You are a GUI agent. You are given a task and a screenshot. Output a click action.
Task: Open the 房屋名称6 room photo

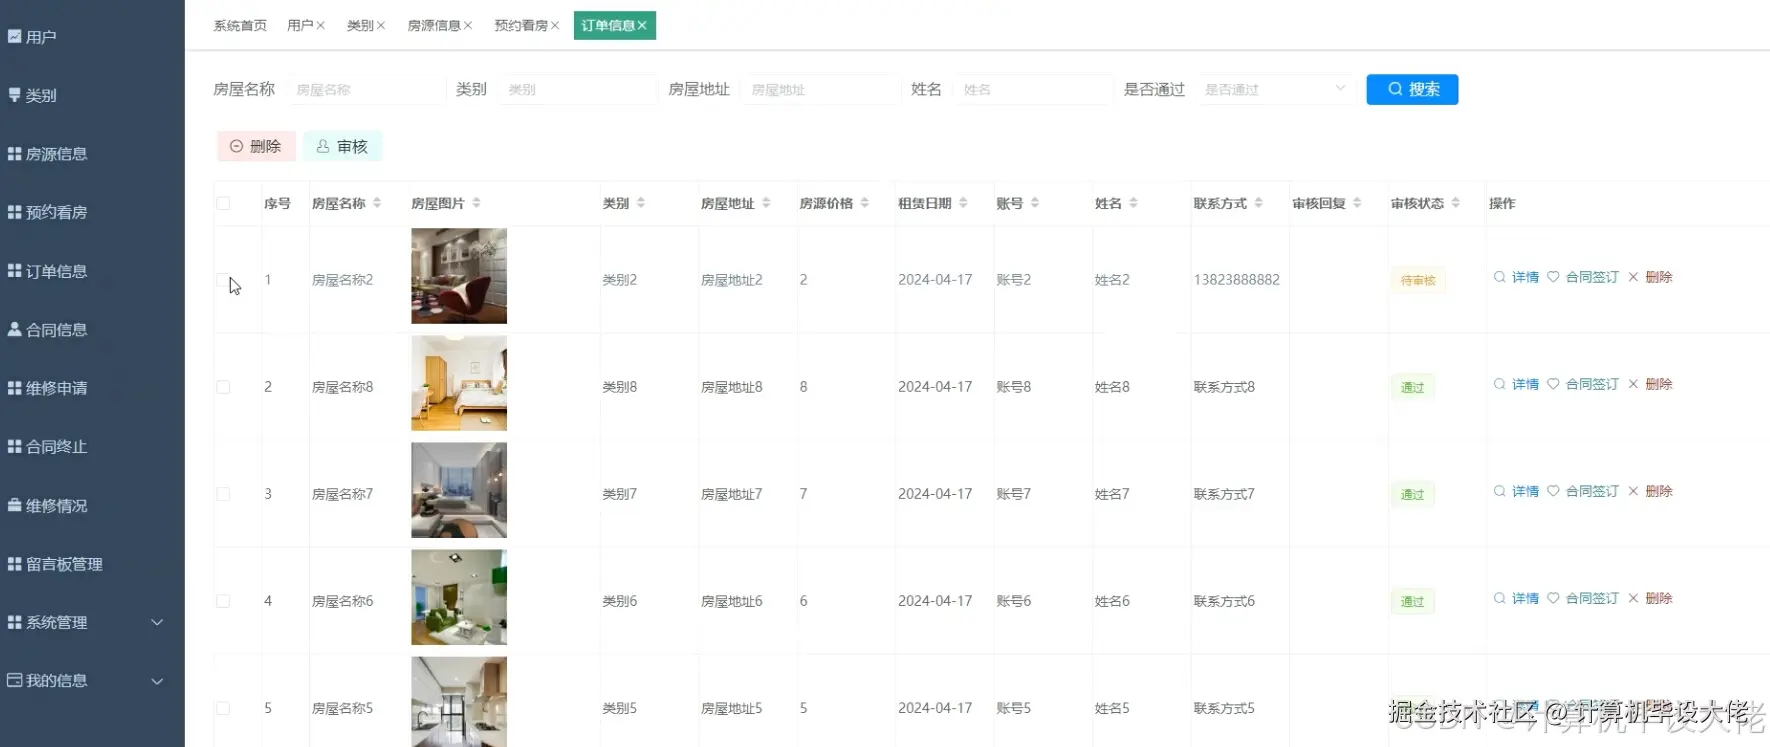[x=459, y=597]
